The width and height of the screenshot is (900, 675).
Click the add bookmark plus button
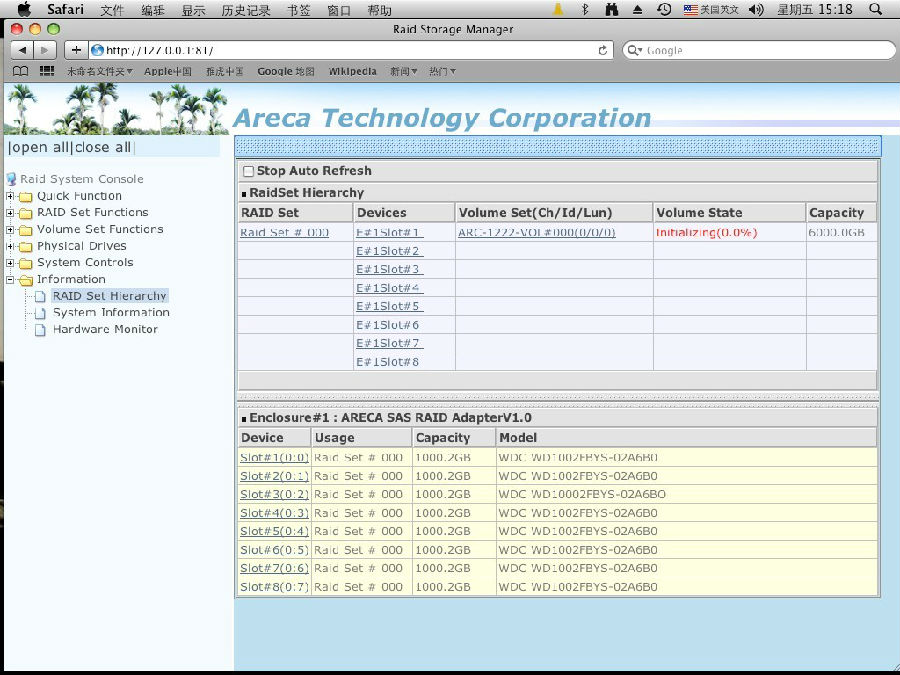point(76,50)
